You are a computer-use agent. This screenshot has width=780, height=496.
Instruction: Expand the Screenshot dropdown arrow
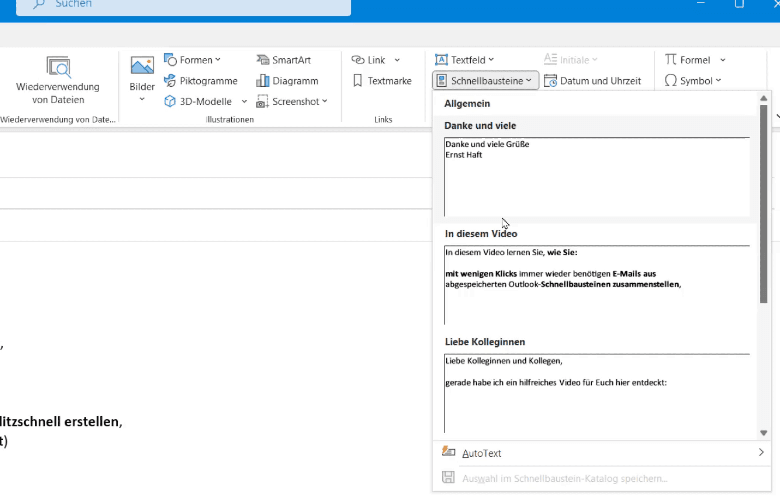(x=325, y=101)
